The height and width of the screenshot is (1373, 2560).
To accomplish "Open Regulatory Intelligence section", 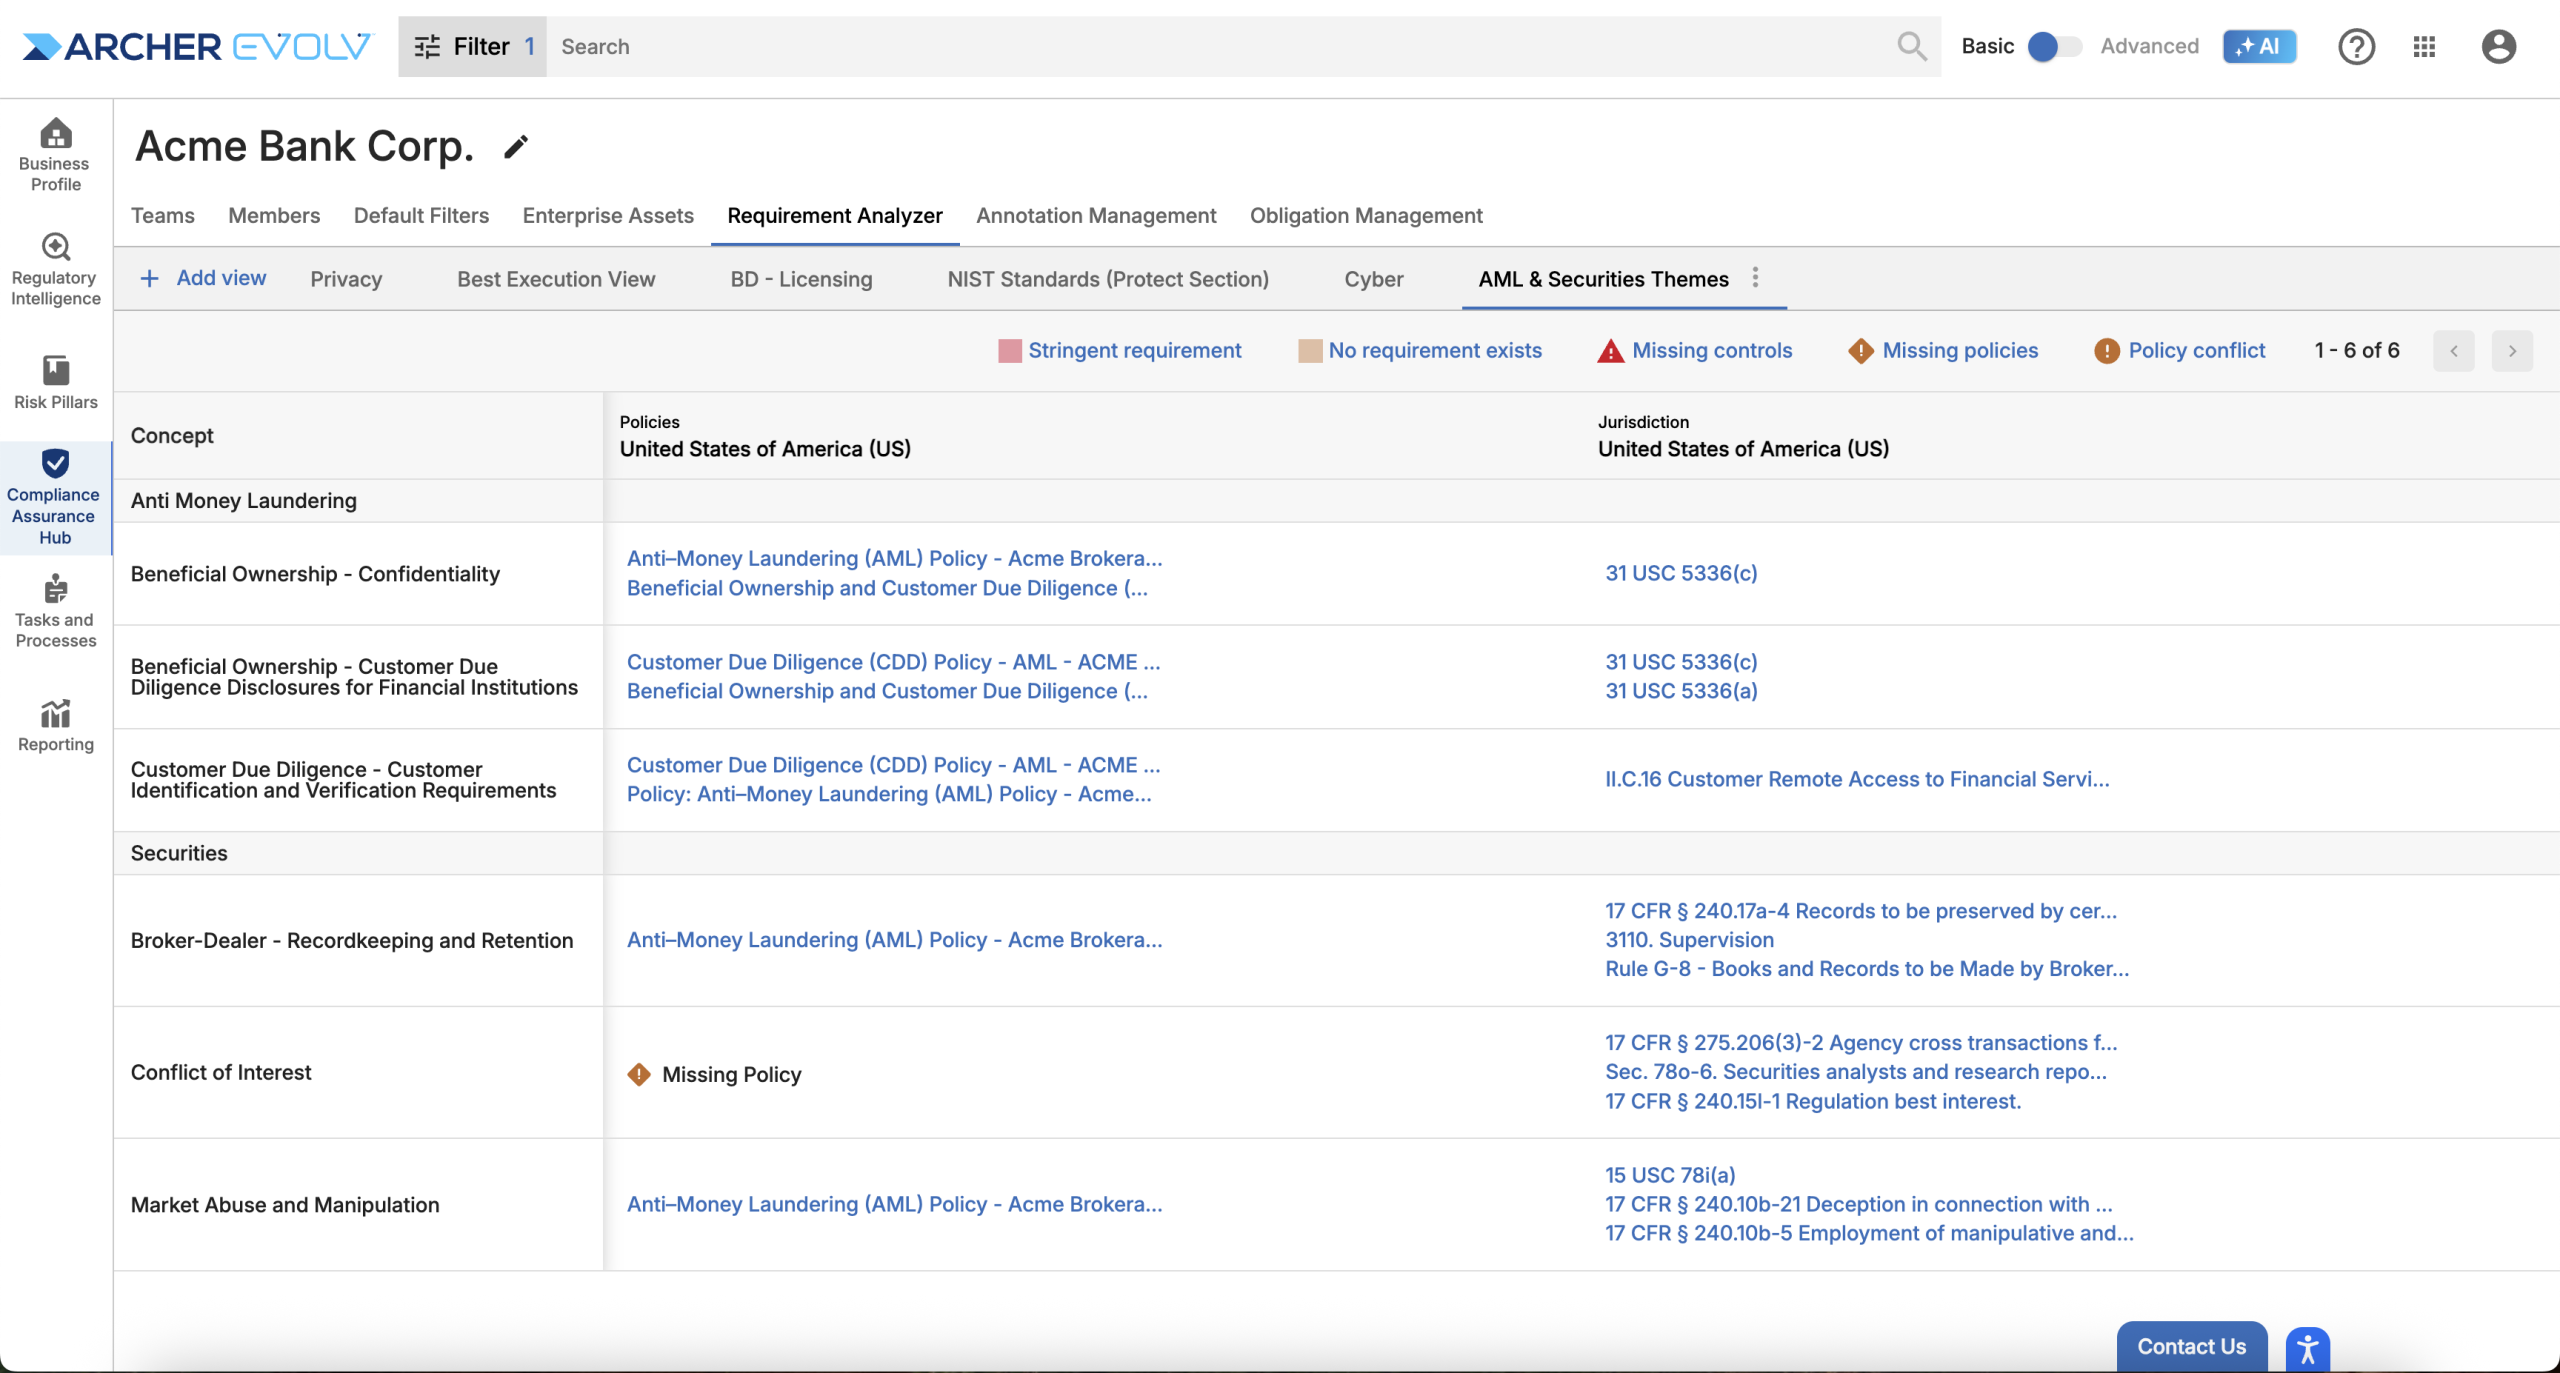I will click(x=55, y=270).
